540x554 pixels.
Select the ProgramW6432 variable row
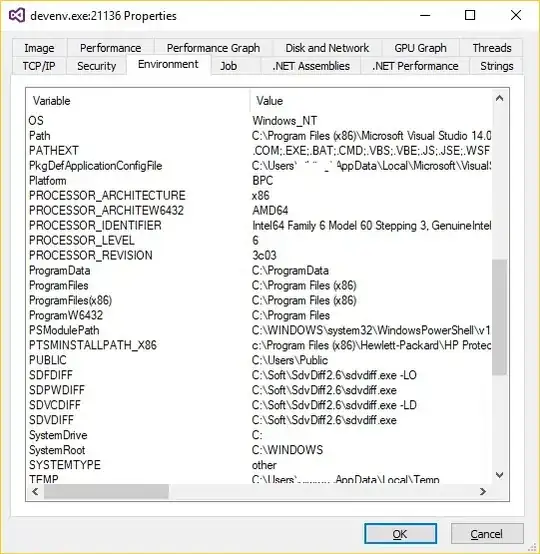coord(259,315)
